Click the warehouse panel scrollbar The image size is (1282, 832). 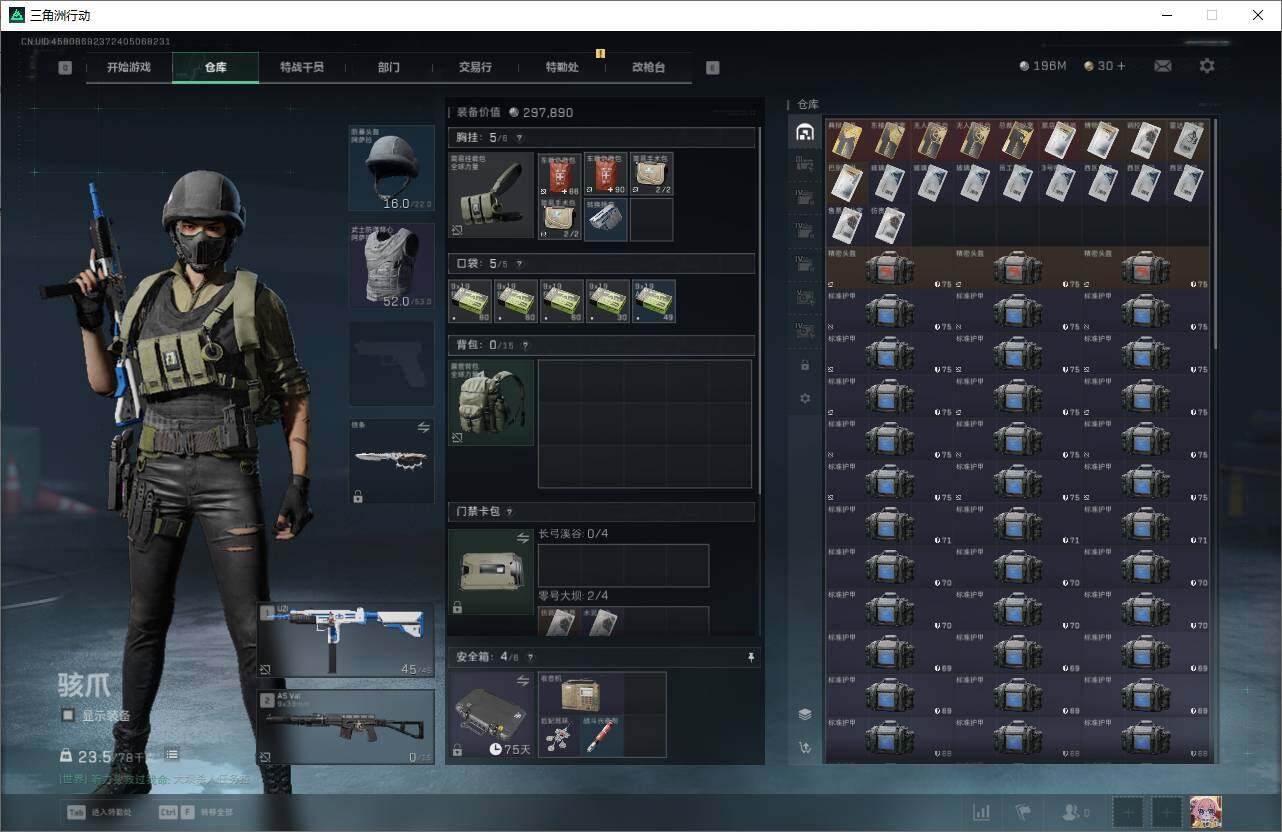1216,235
